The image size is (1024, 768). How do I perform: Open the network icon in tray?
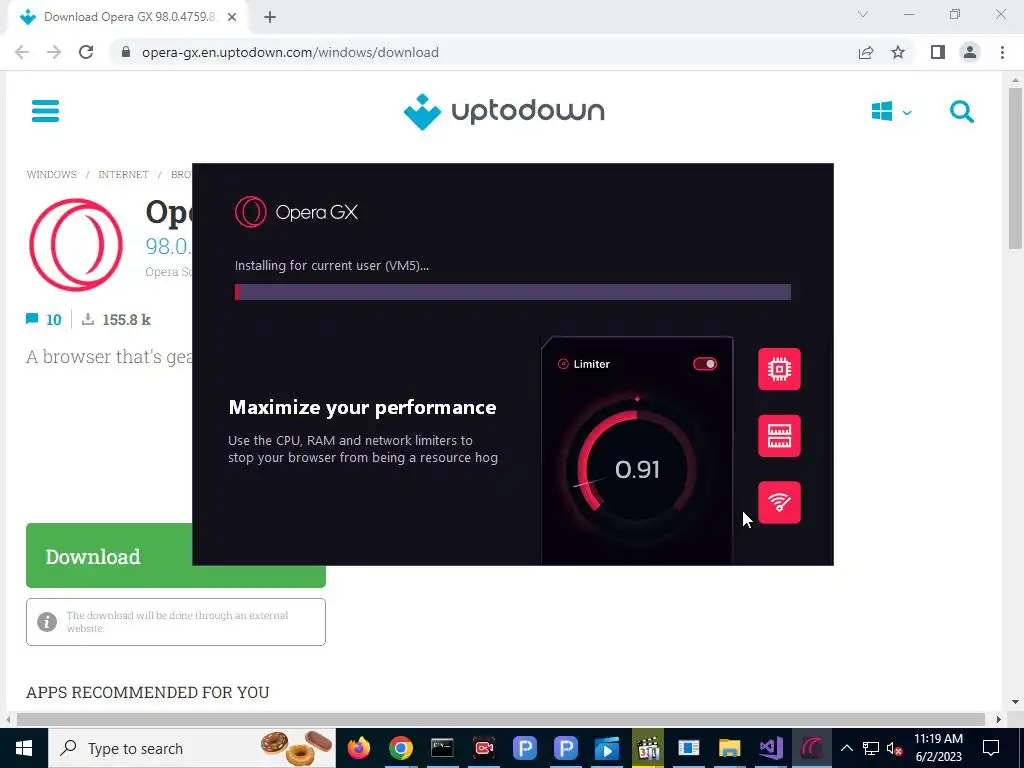tap(871, 748)
